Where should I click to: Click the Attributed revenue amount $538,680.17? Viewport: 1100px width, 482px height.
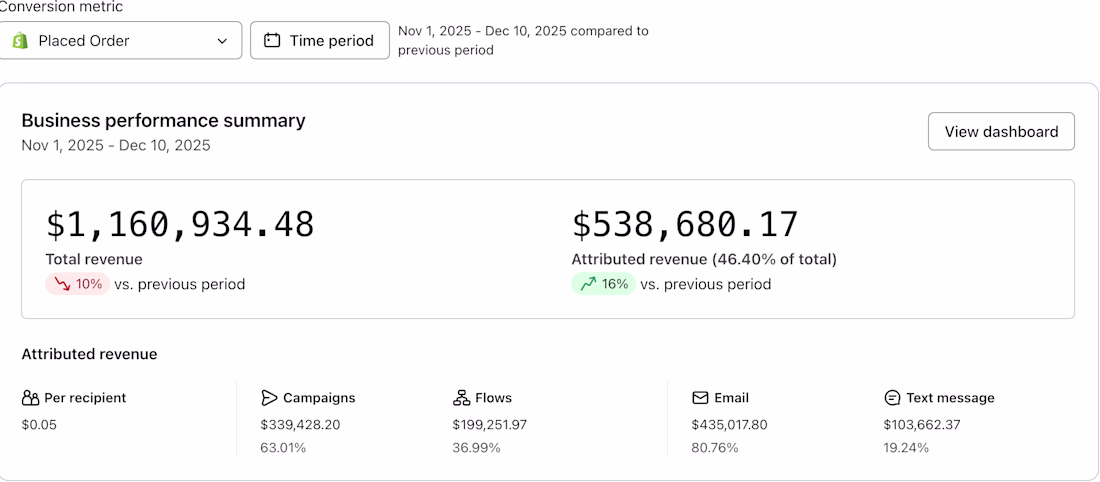tap(685, 224)
